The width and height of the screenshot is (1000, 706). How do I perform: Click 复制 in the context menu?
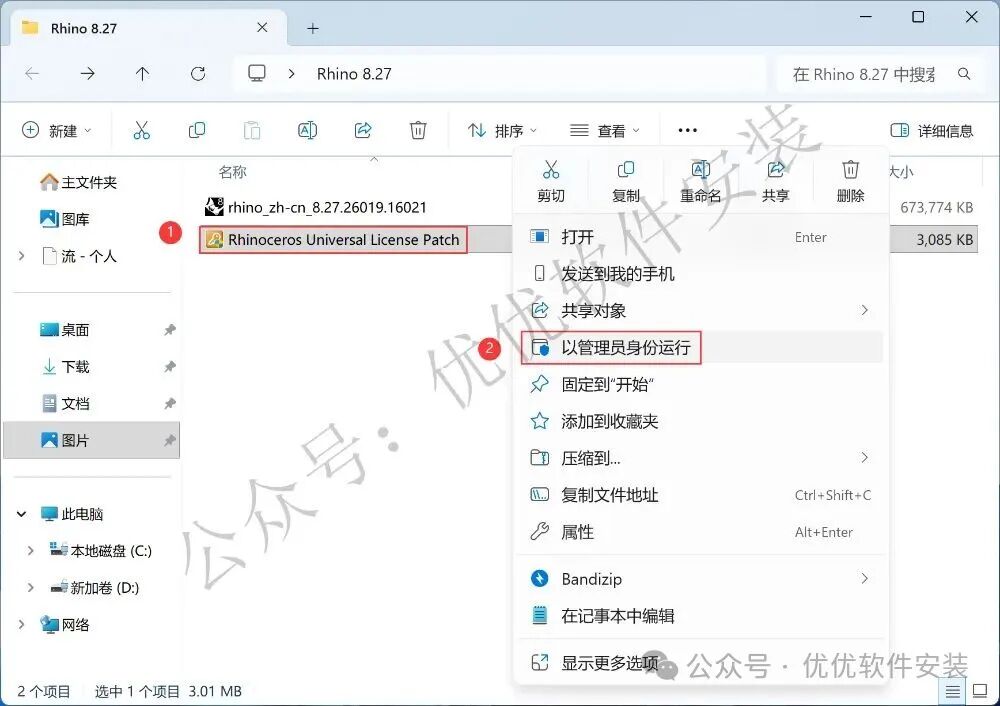626,182
